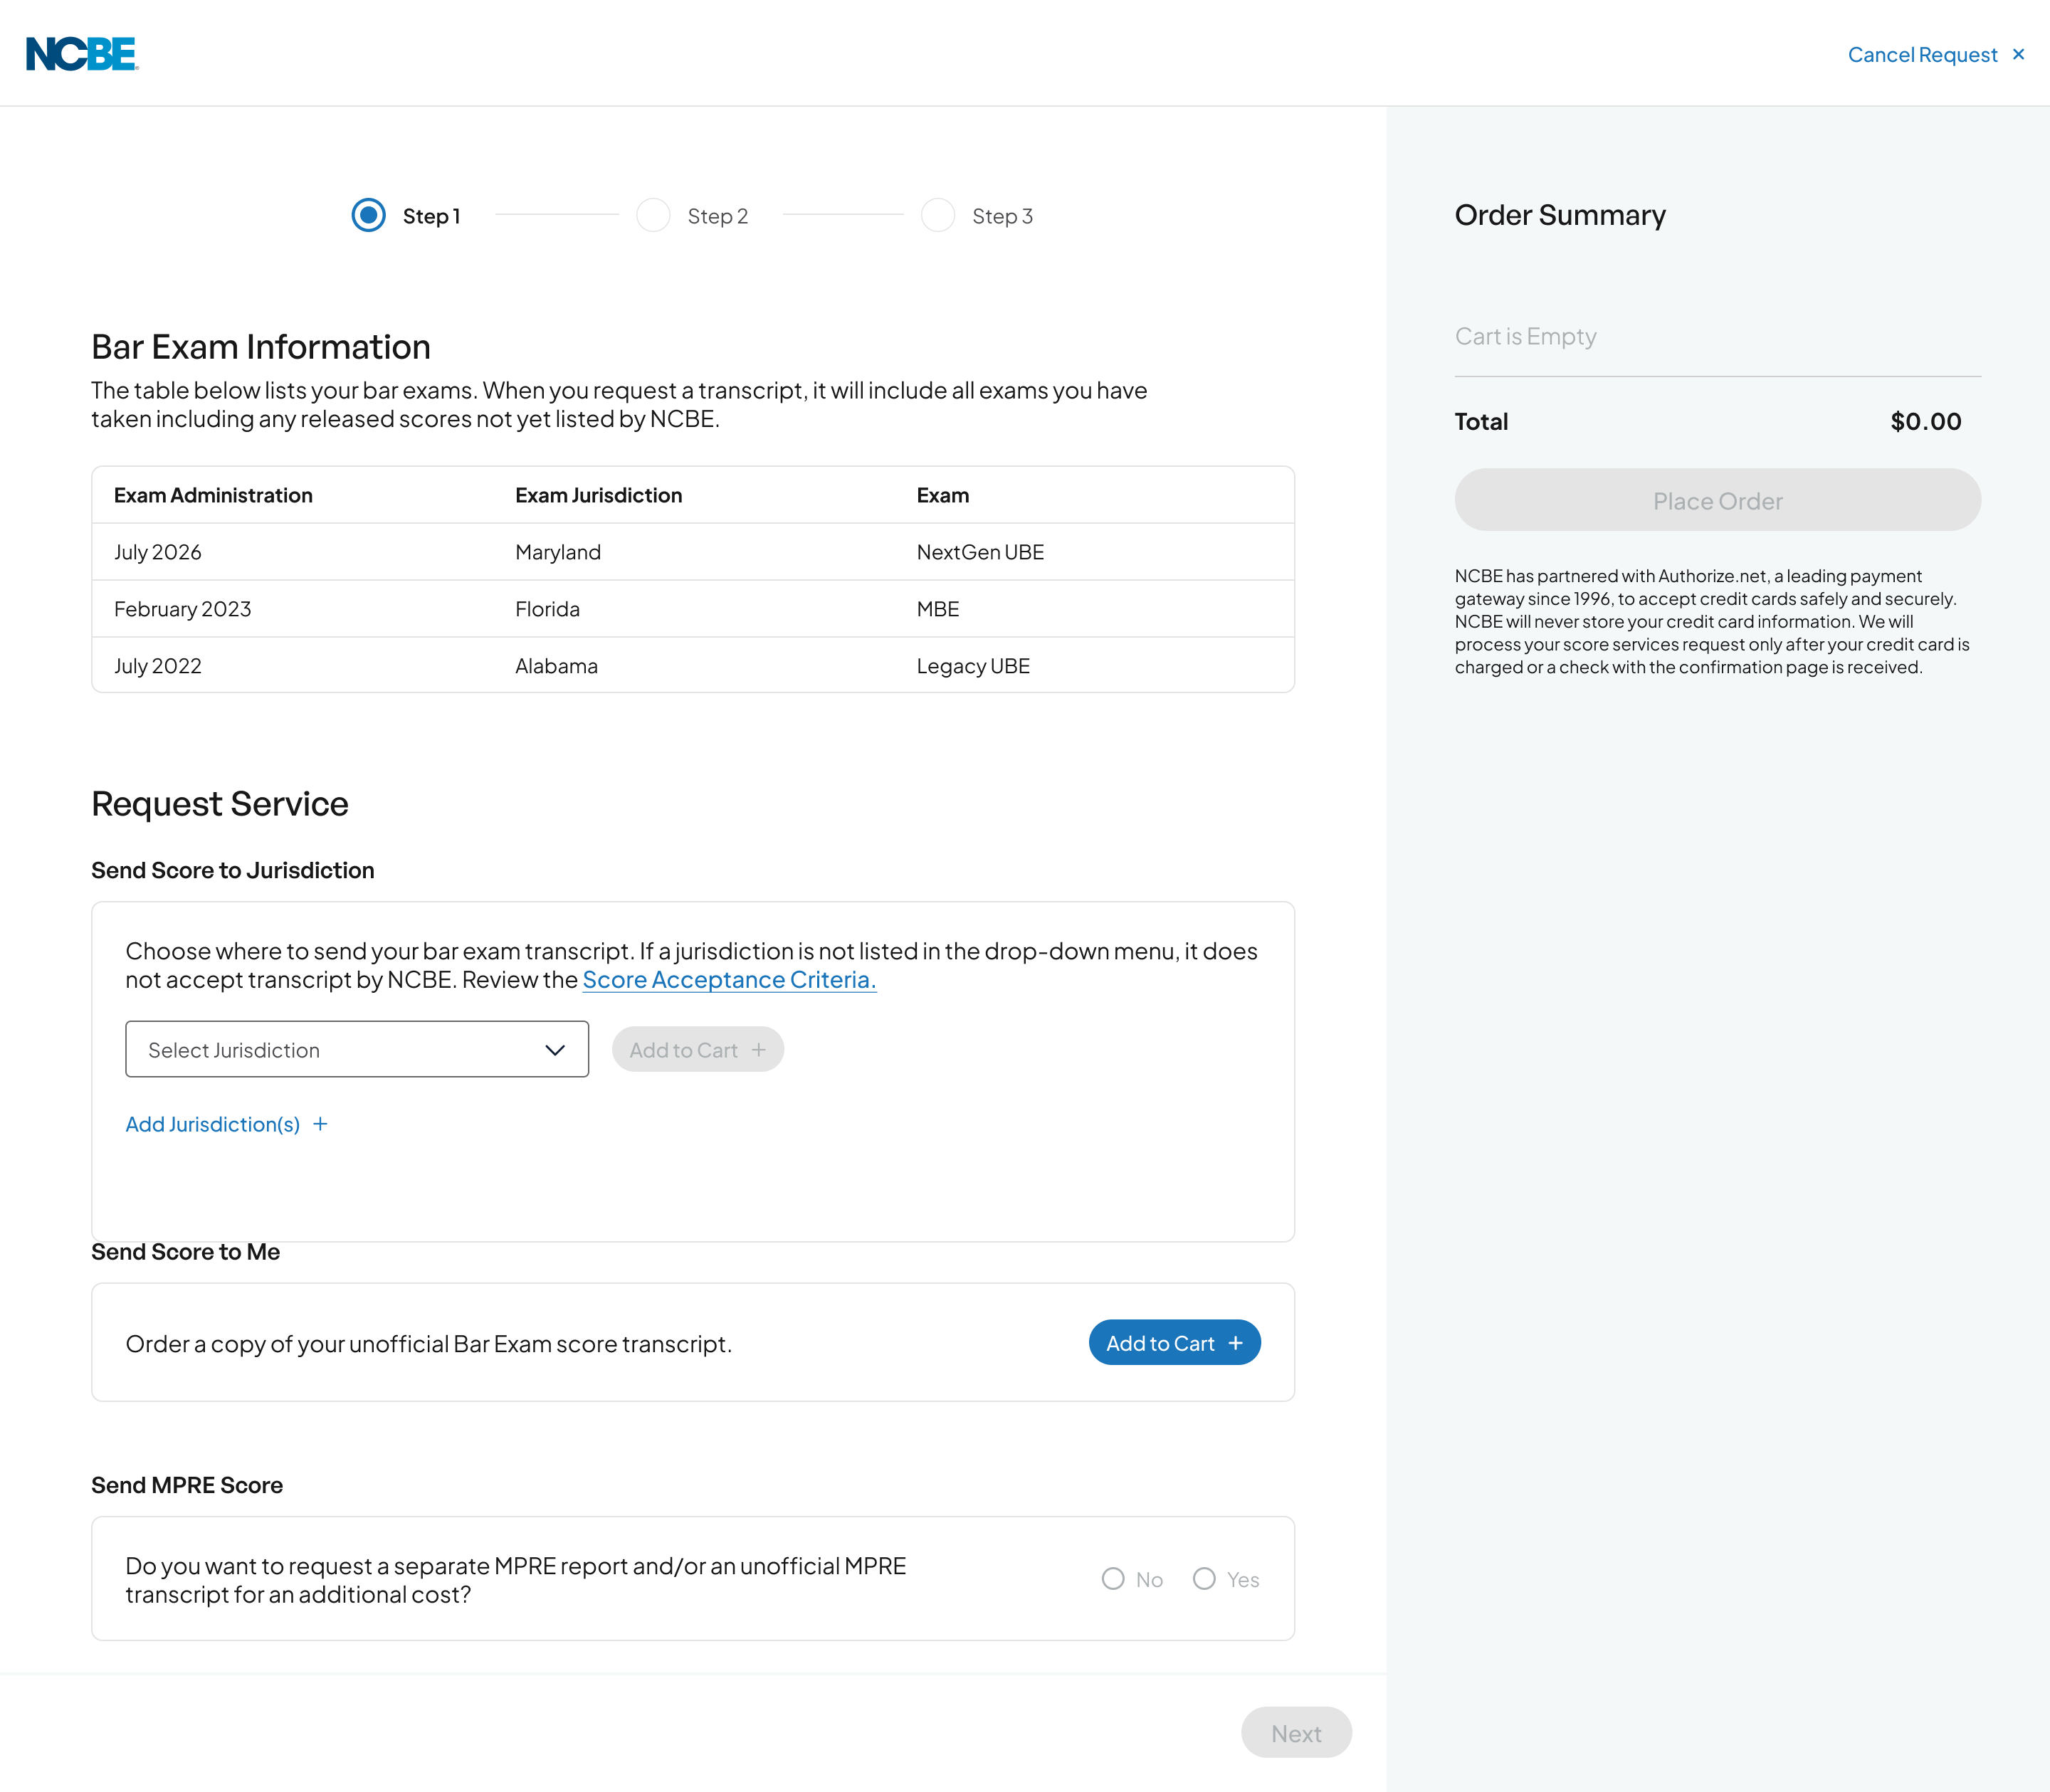Click the Exam Jurisdiction column header
2050x1792 pixels.
click(598, 495)
